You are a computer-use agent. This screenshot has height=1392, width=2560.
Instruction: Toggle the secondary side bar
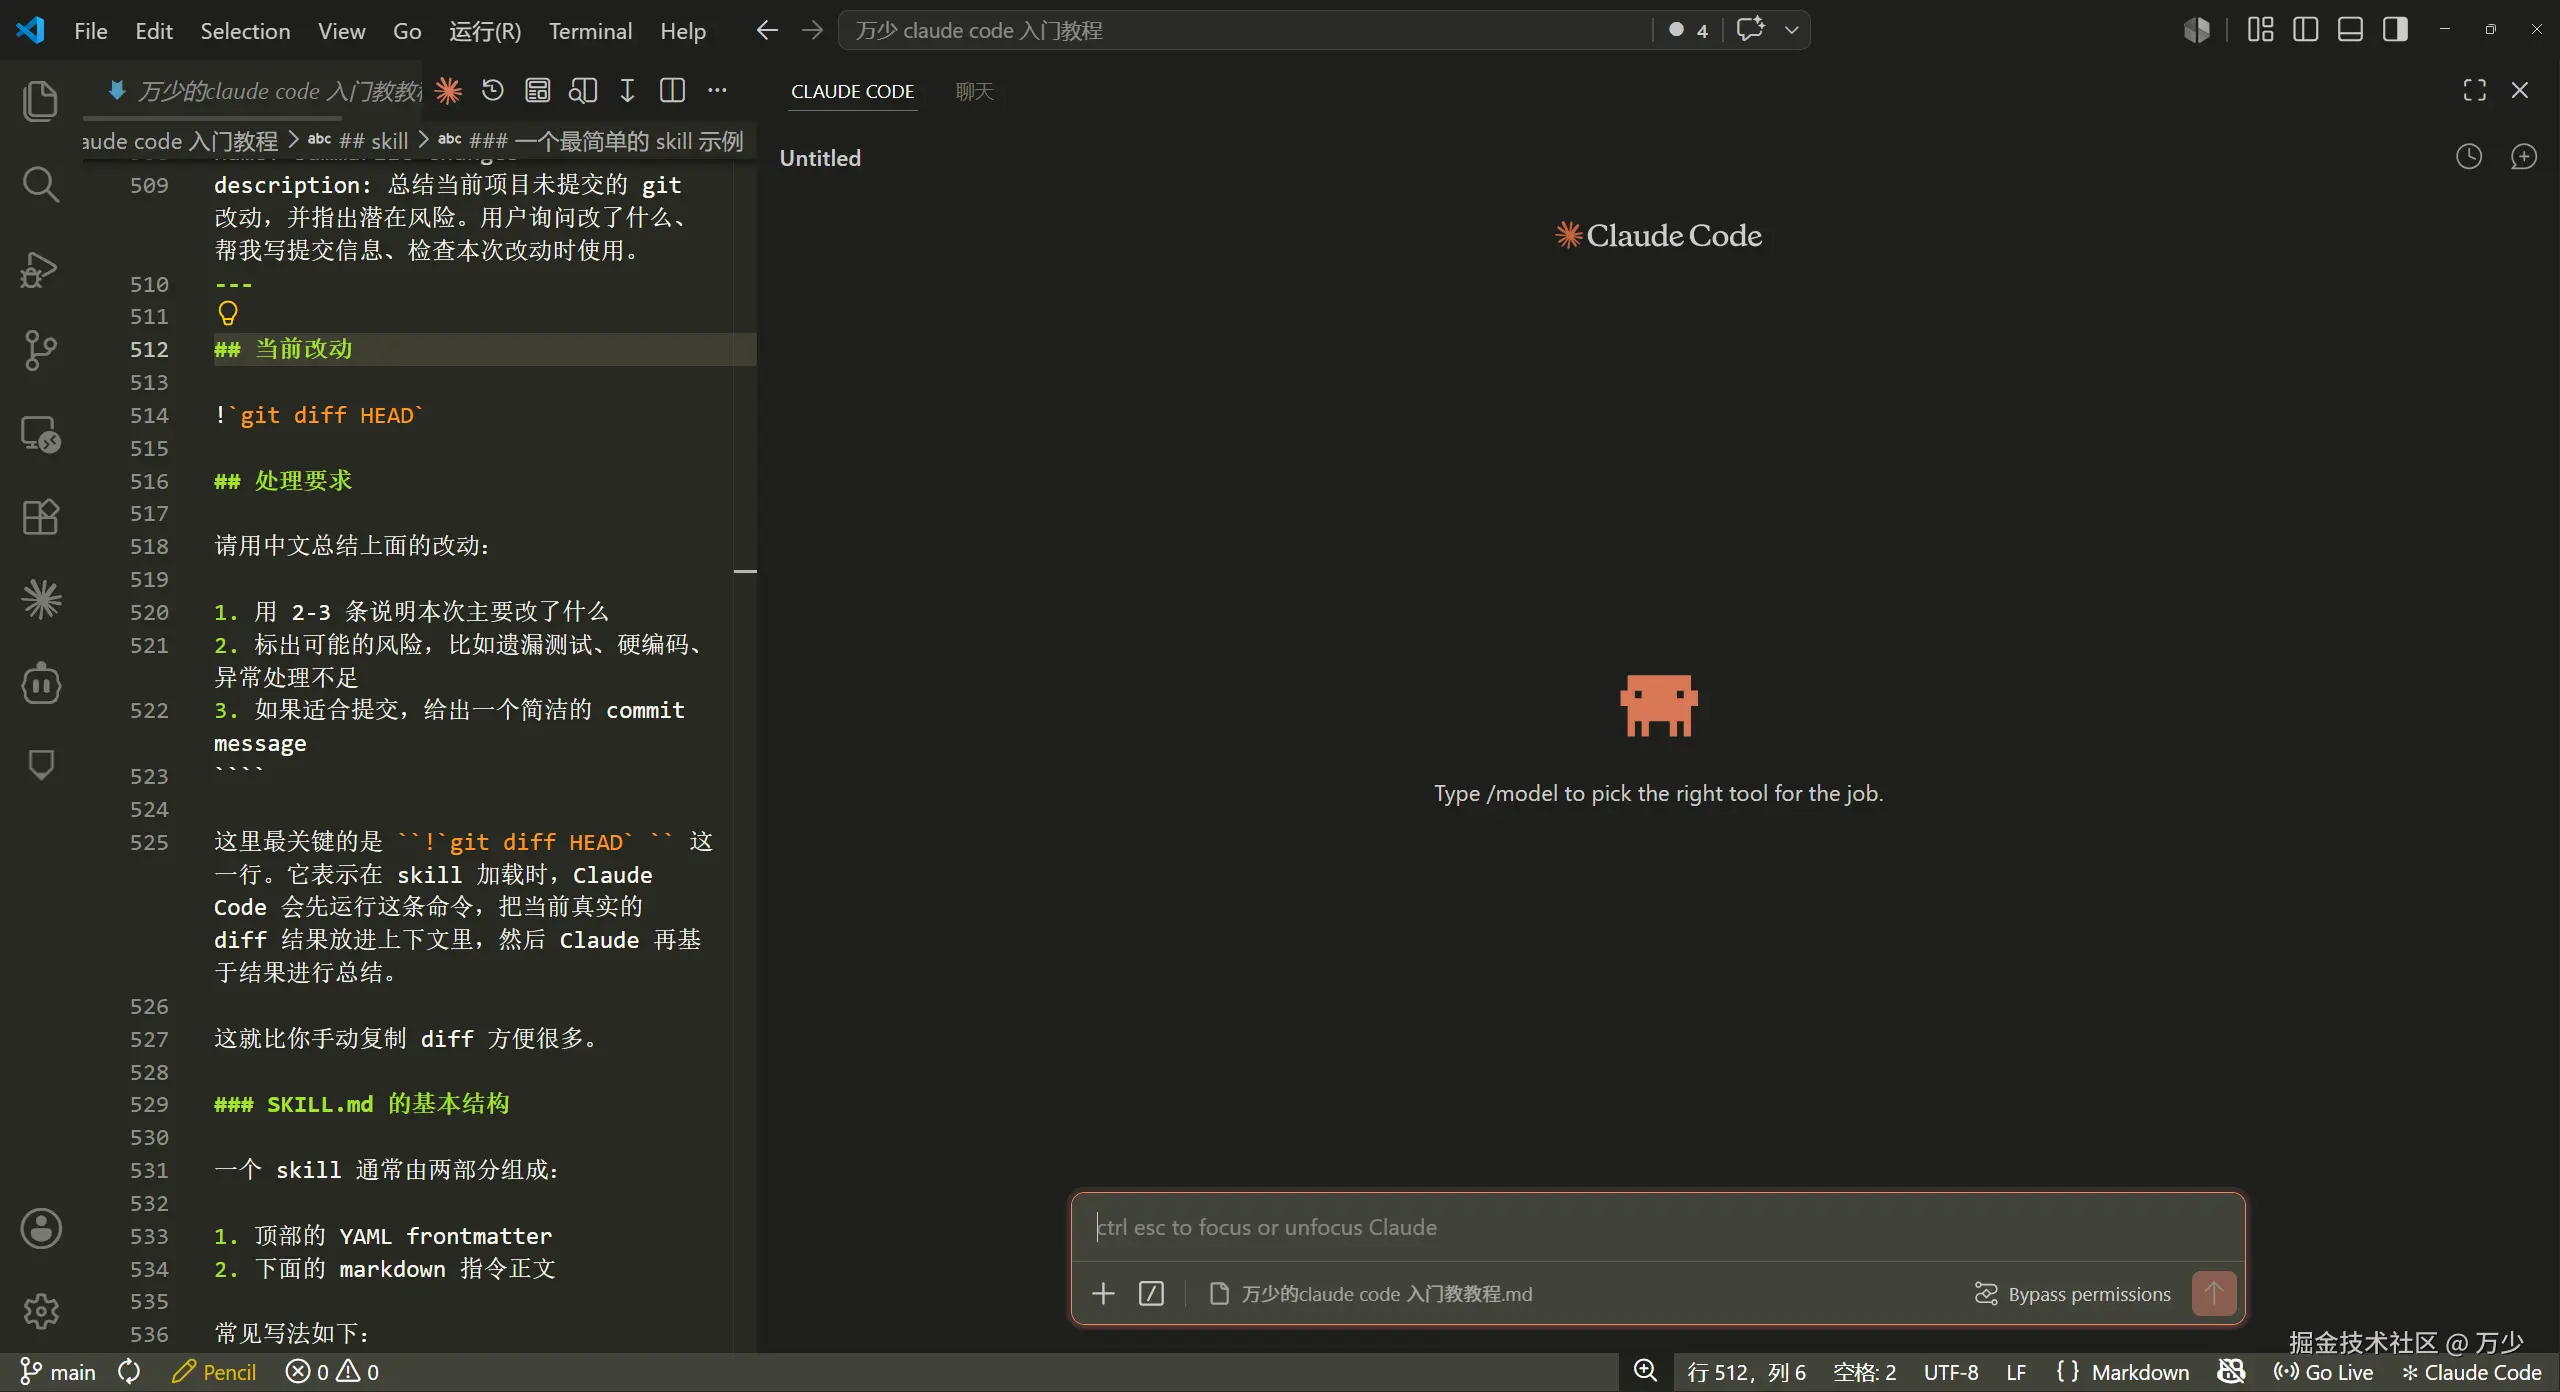coord(2395,30)
